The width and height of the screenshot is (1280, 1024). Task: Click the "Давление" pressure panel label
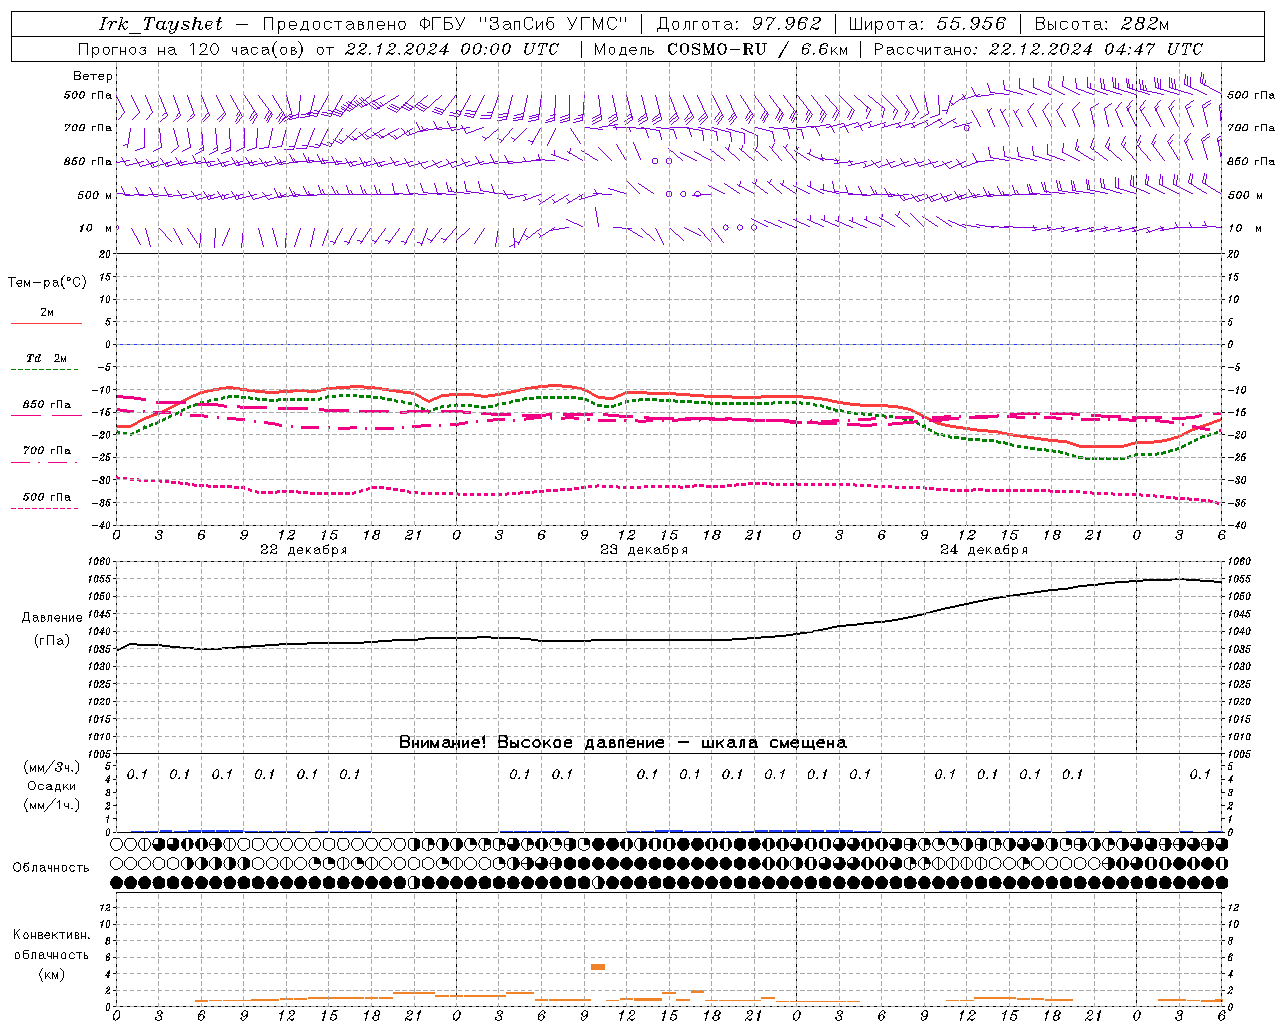pos(51,618)
